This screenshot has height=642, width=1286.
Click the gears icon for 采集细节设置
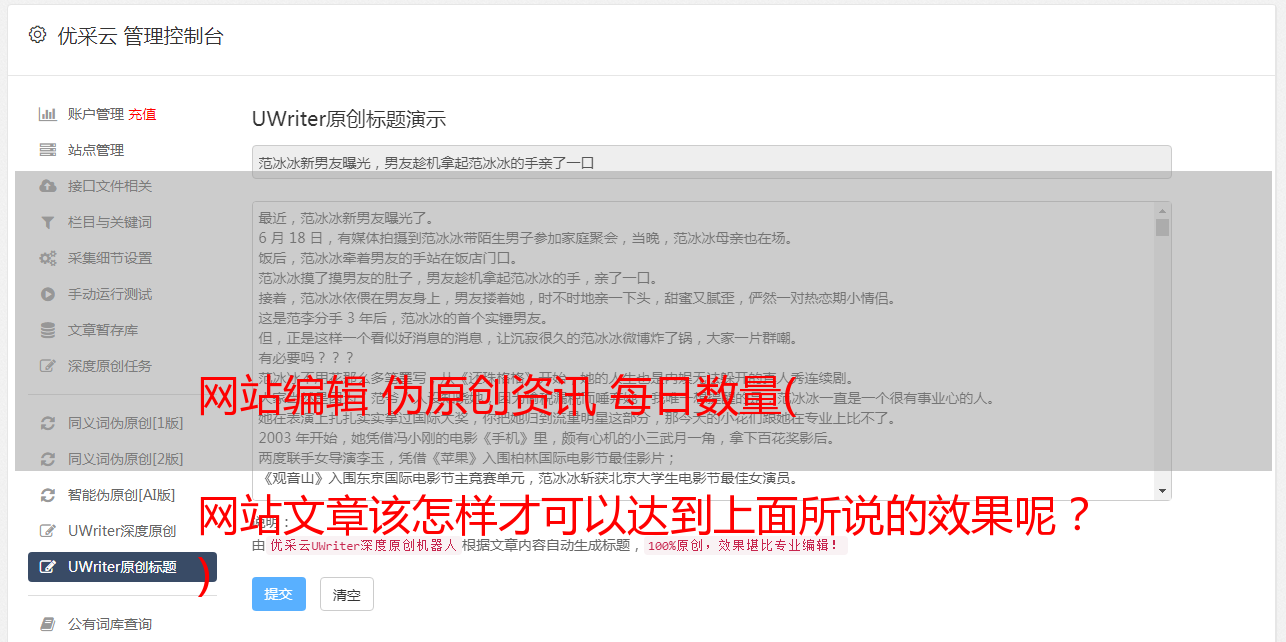pos(47,258)
